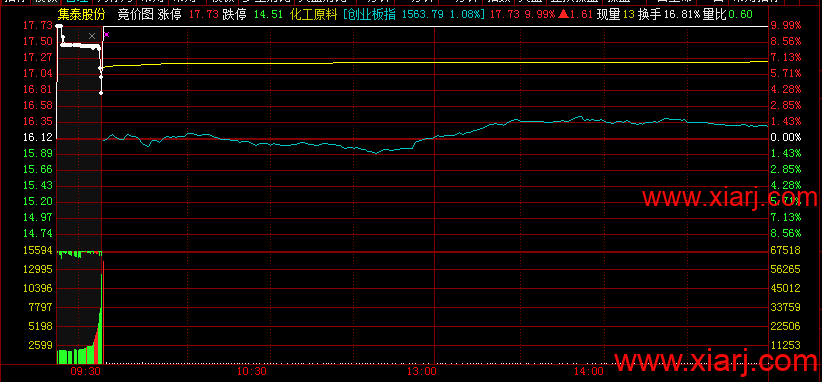Click the 竞价图 label
Viewport: 822px width, 382px height.
[x=135, y=15]
